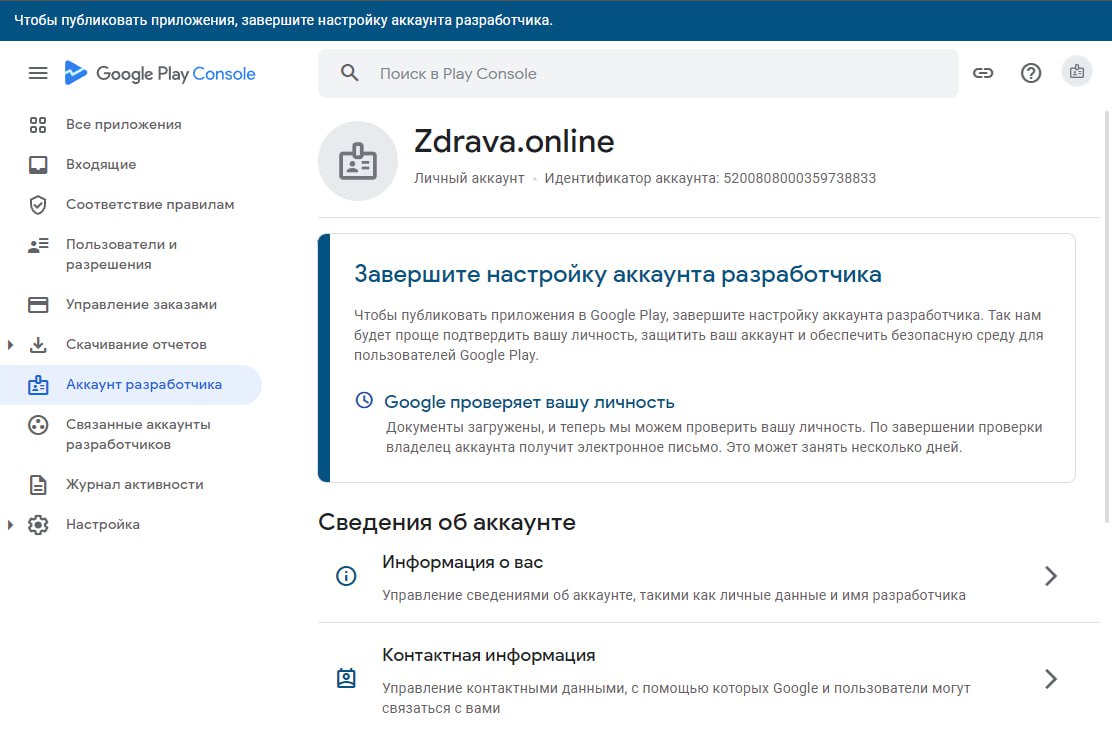
Task: Click the linked developer accounts icon
Action: [x=38, y=425]
